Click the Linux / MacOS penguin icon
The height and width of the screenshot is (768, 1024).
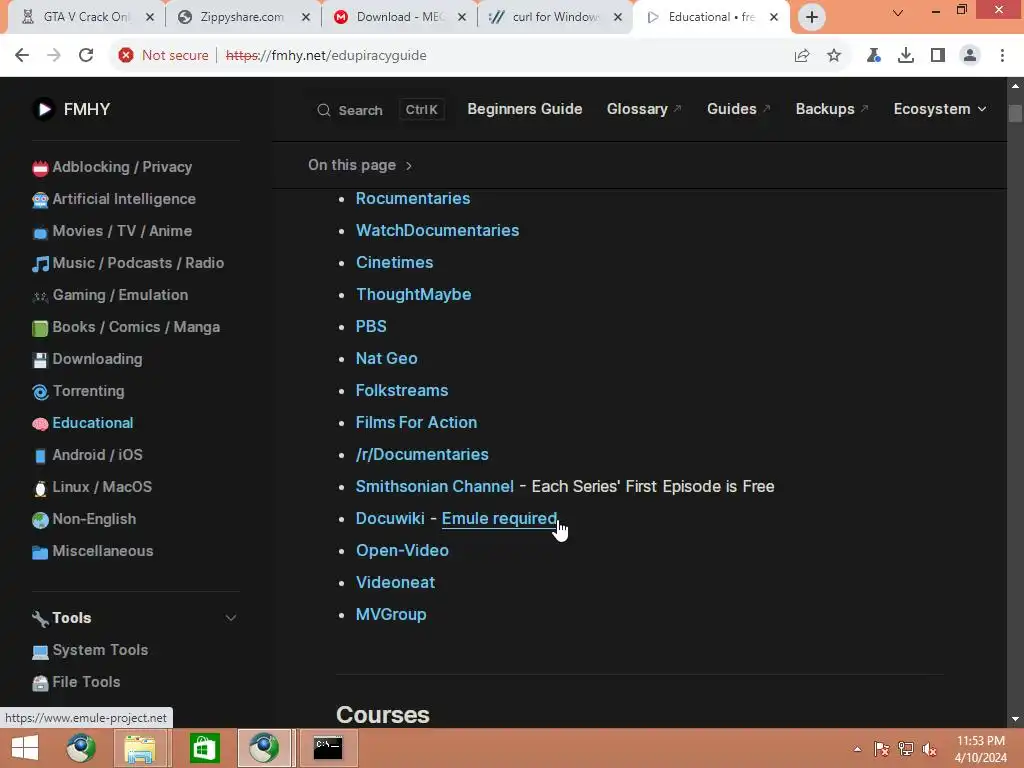(40, 488)
